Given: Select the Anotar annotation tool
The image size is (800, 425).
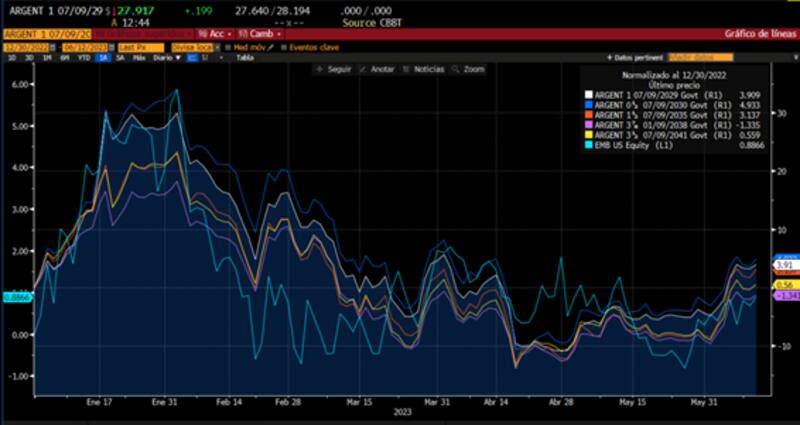Looking at the screenshot, I should pos(378,70).
